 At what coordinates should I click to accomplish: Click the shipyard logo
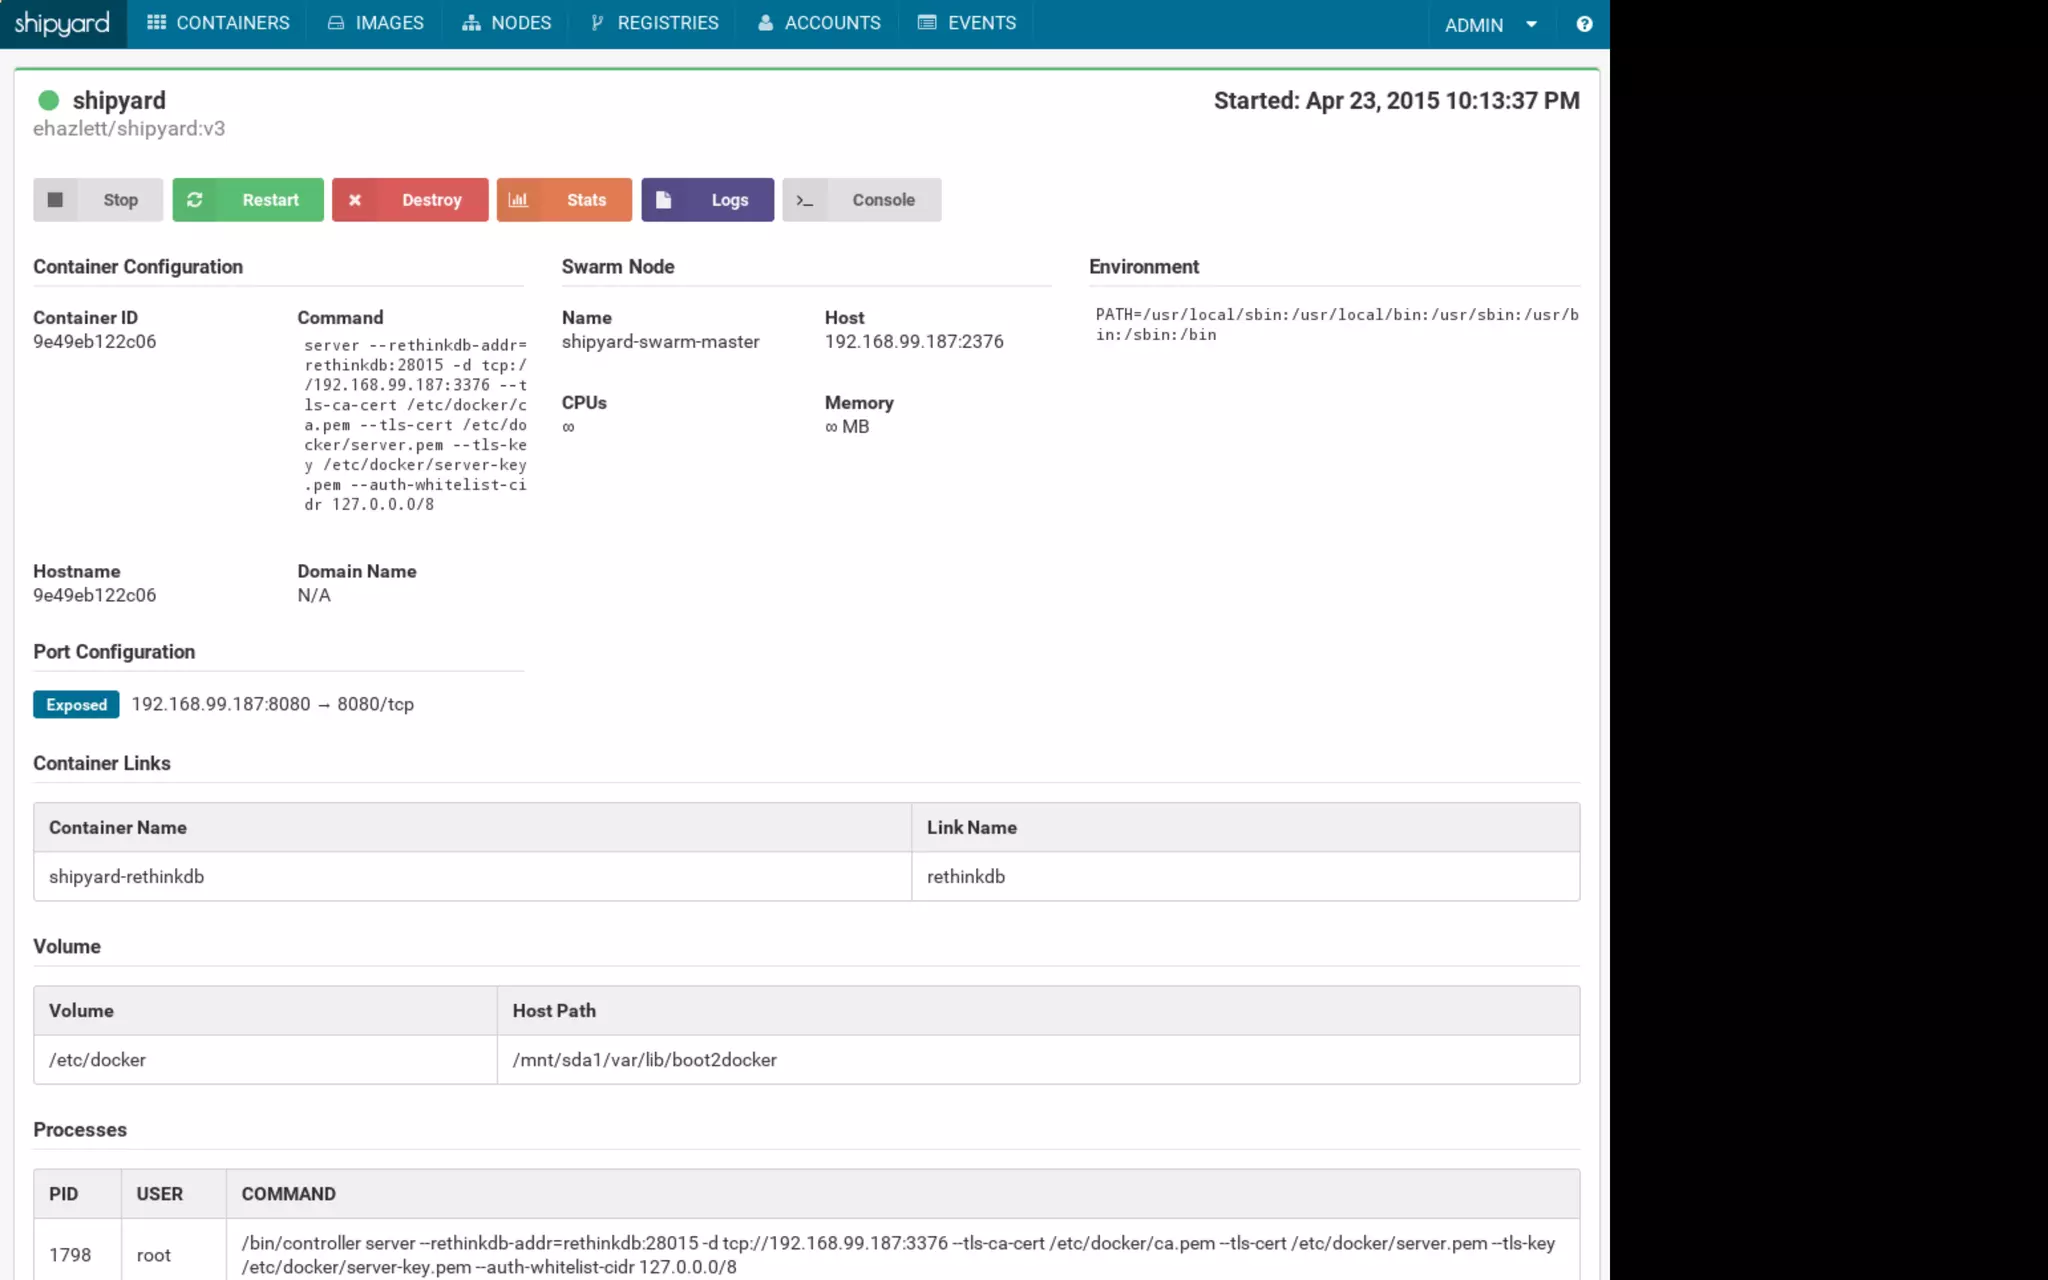62,23
